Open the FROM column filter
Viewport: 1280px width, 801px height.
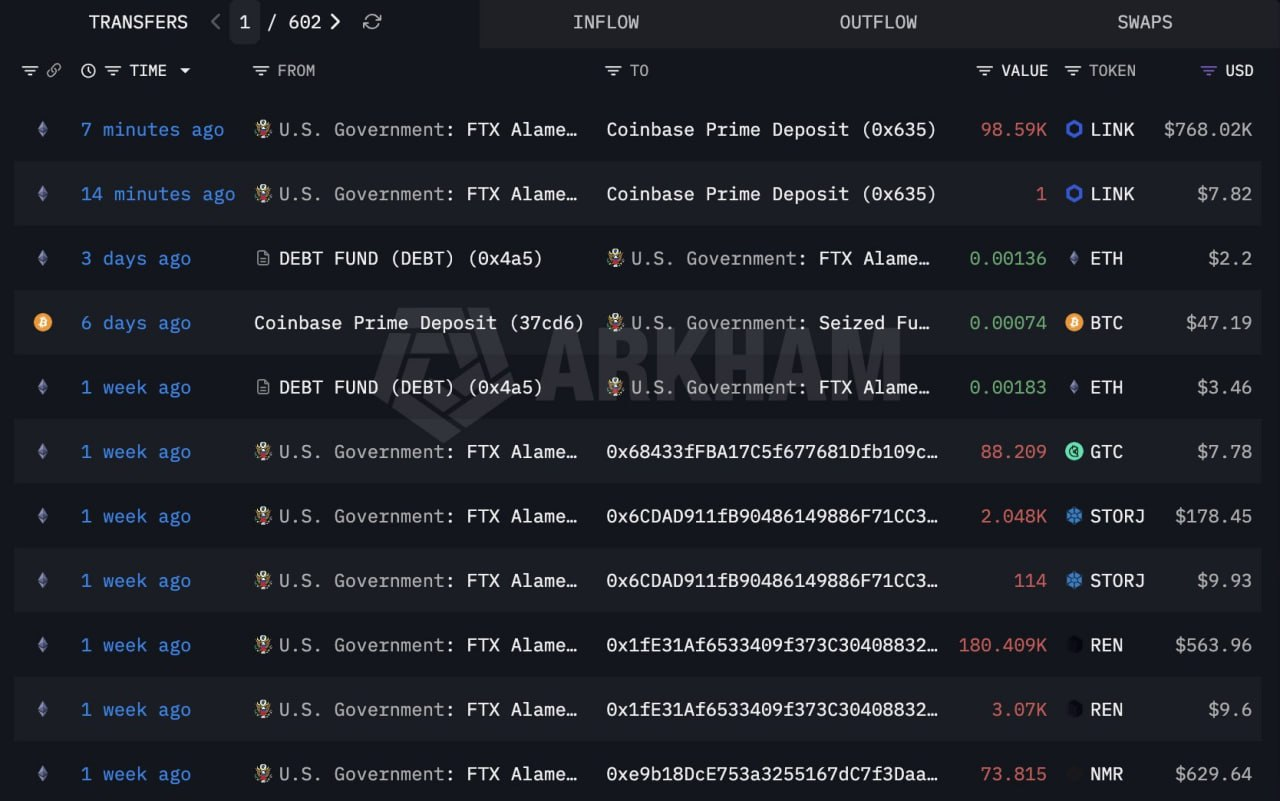point(261,71)
